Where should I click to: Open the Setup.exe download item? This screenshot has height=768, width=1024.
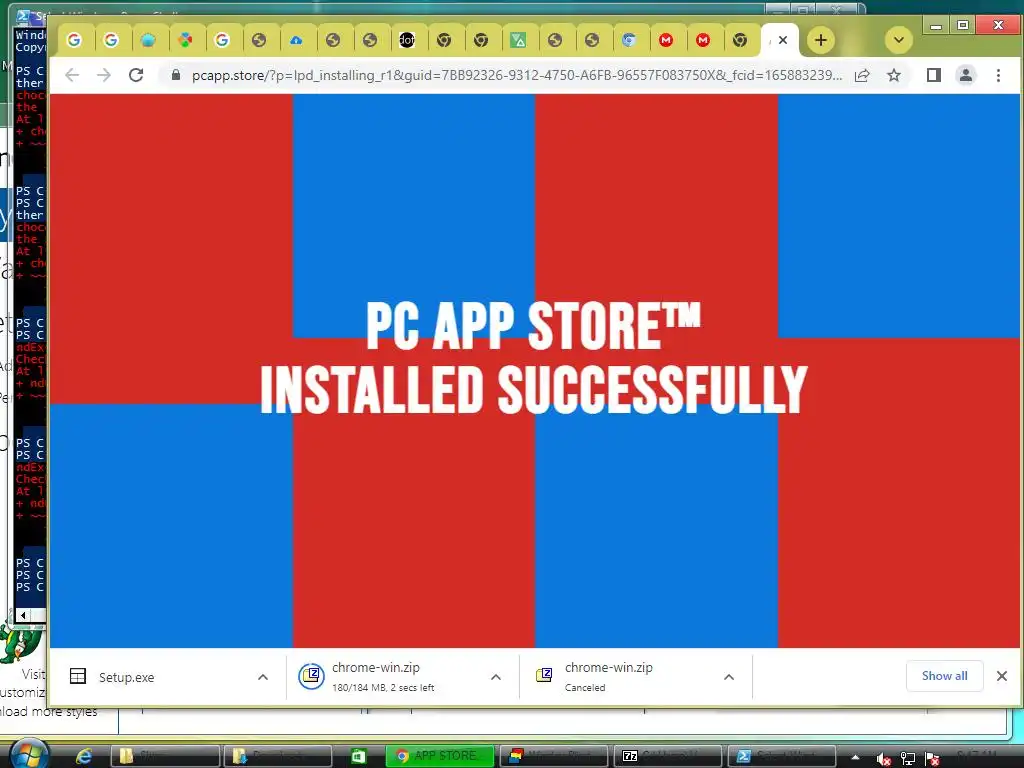(127, 677)
